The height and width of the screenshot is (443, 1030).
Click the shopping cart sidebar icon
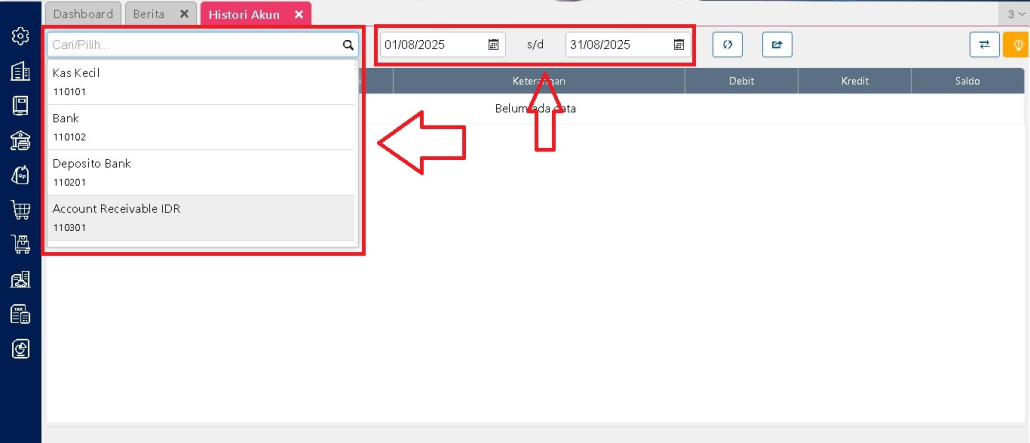[x=20, y=209]
